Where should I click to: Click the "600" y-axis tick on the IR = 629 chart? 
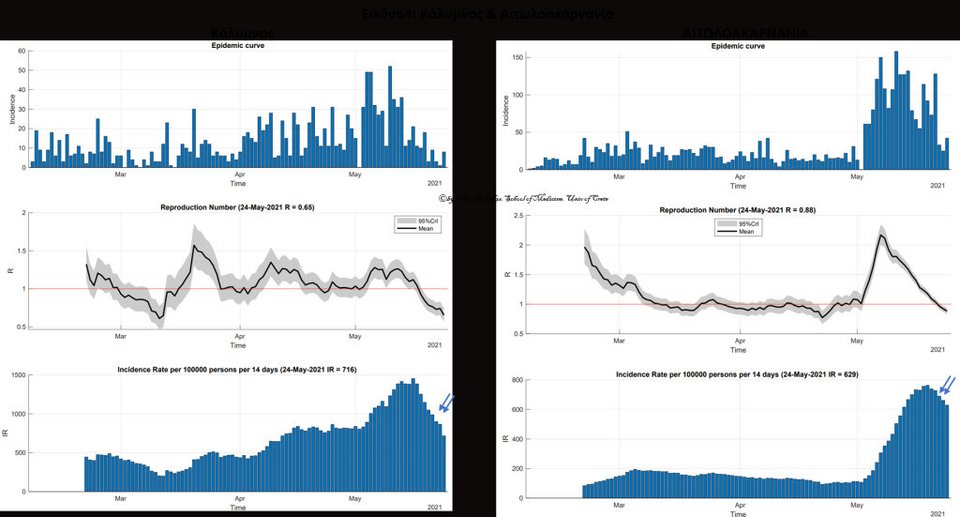point(517,410)
